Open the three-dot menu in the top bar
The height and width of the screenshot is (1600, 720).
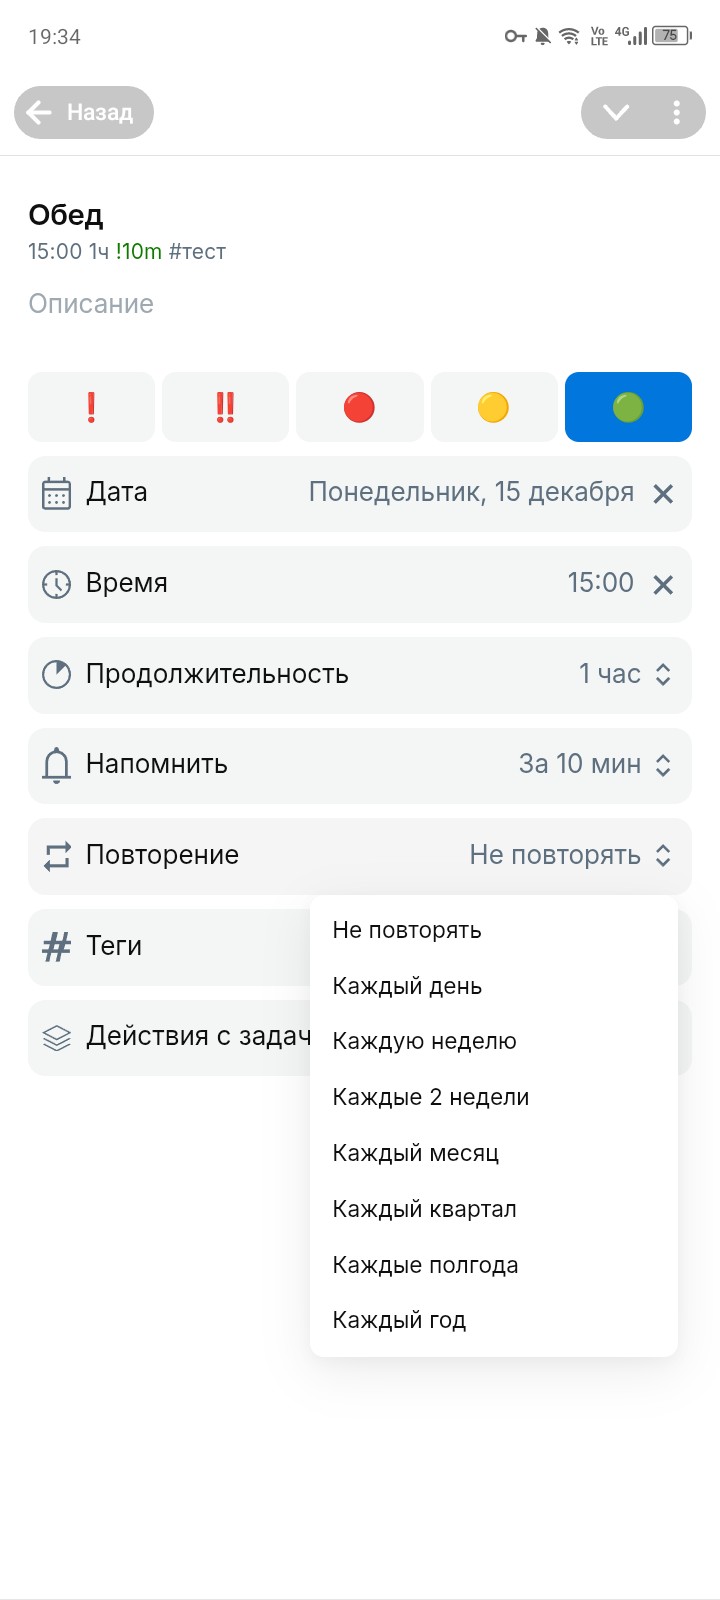click(x=676, y=112)
